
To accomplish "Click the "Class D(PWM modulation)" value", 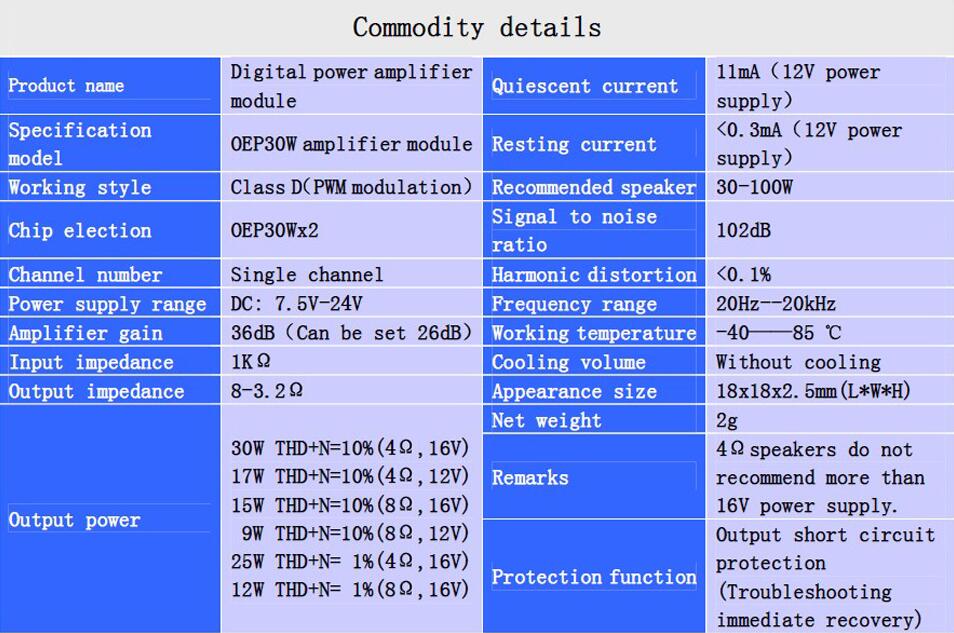I will coord(351,187).
